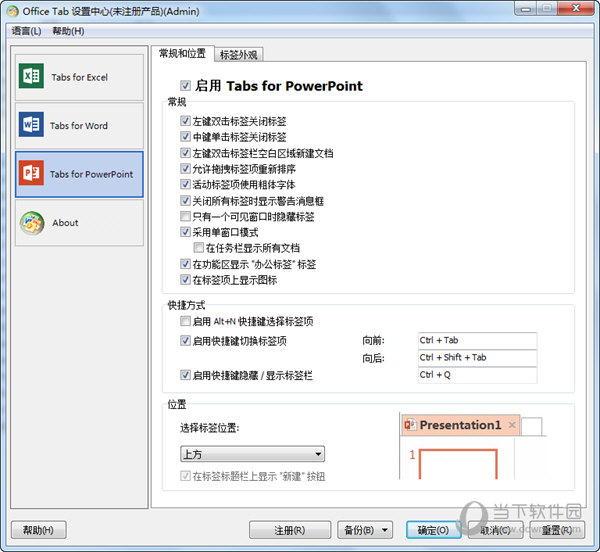Toggle 在标签项上显示图标 checkbox
The image size is (600, 552).
tap(185, 280)
